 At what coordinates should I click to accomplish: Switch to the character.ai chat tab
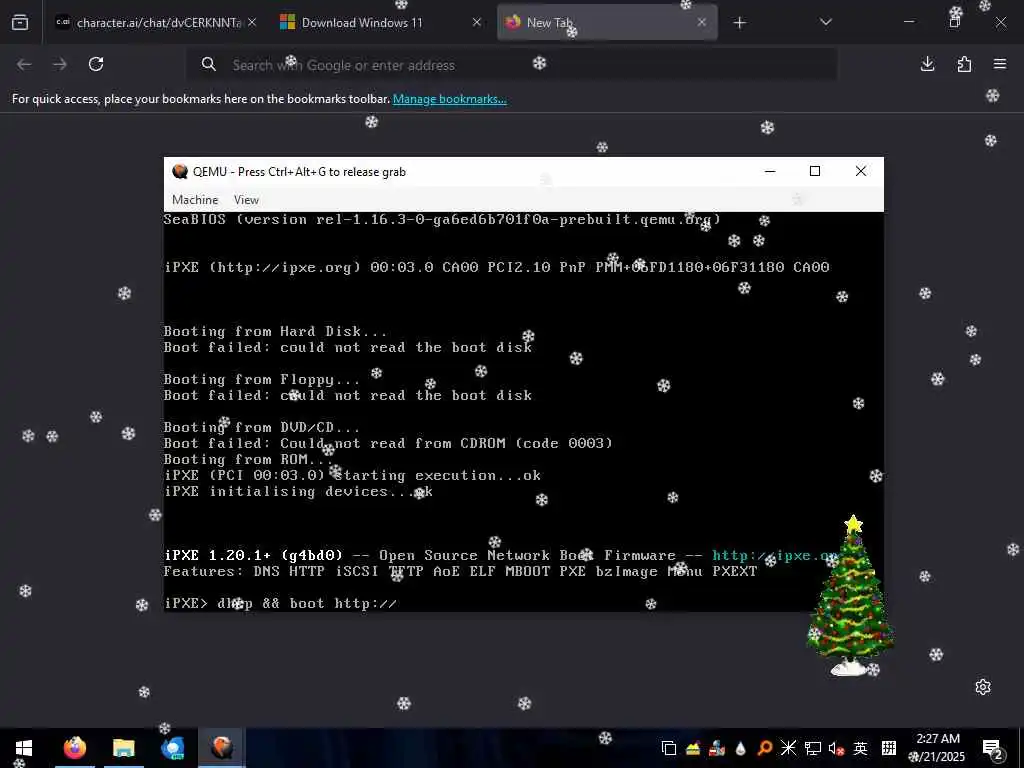pyautogui.click(x=155, y=22)
